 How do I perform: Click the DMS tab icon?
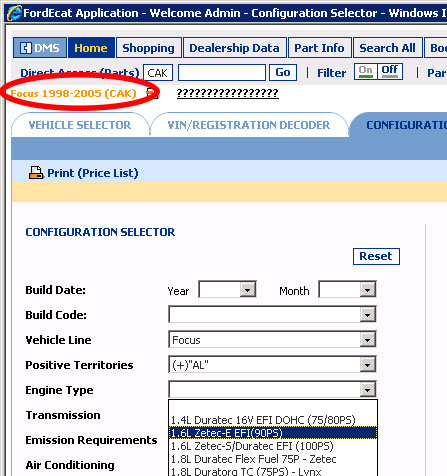coord(25,48)
